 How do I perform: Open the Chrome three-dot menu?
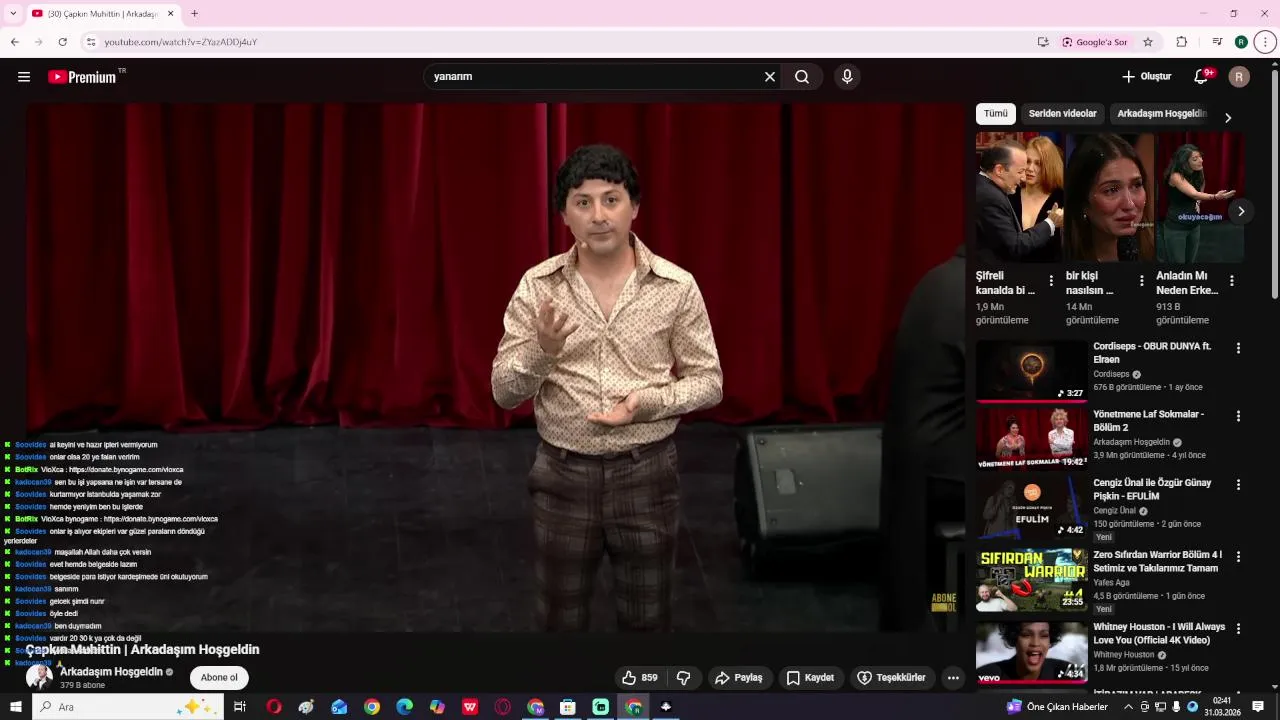(x=1265, y=42)
